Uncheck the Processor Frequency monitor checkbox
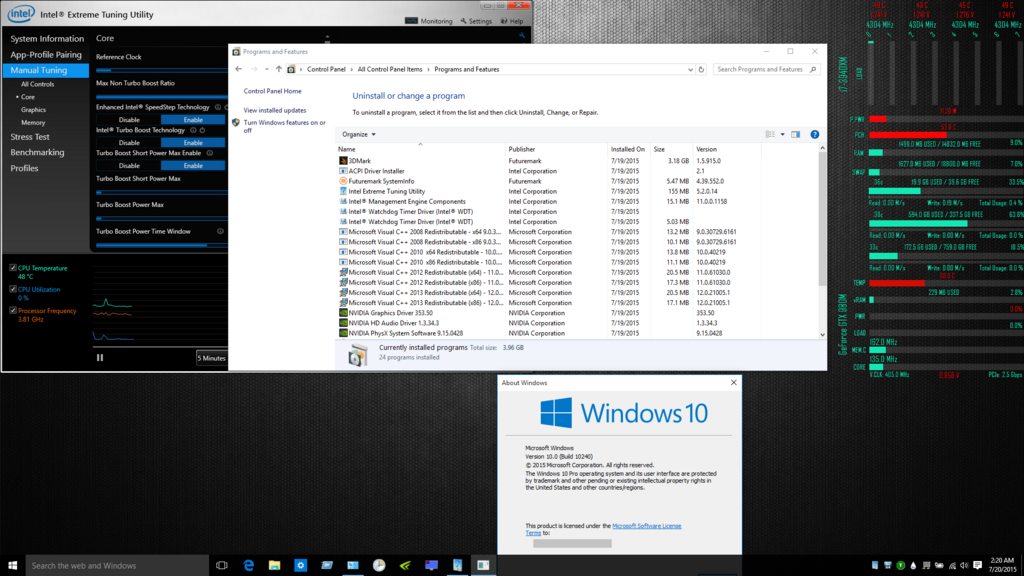The image size is (1024, 576). pos(12,310)
